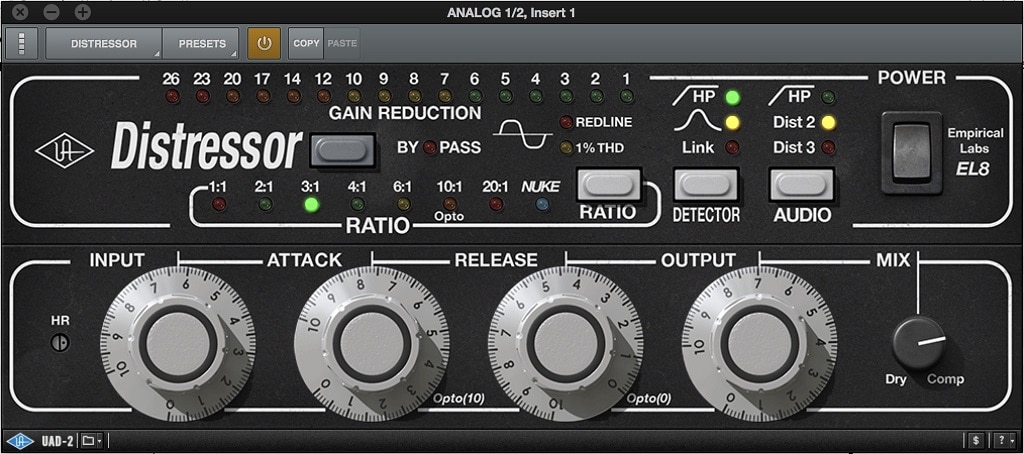Click the MIX Dry/Comp knob

pyautogui.click(x=919, y=344)
